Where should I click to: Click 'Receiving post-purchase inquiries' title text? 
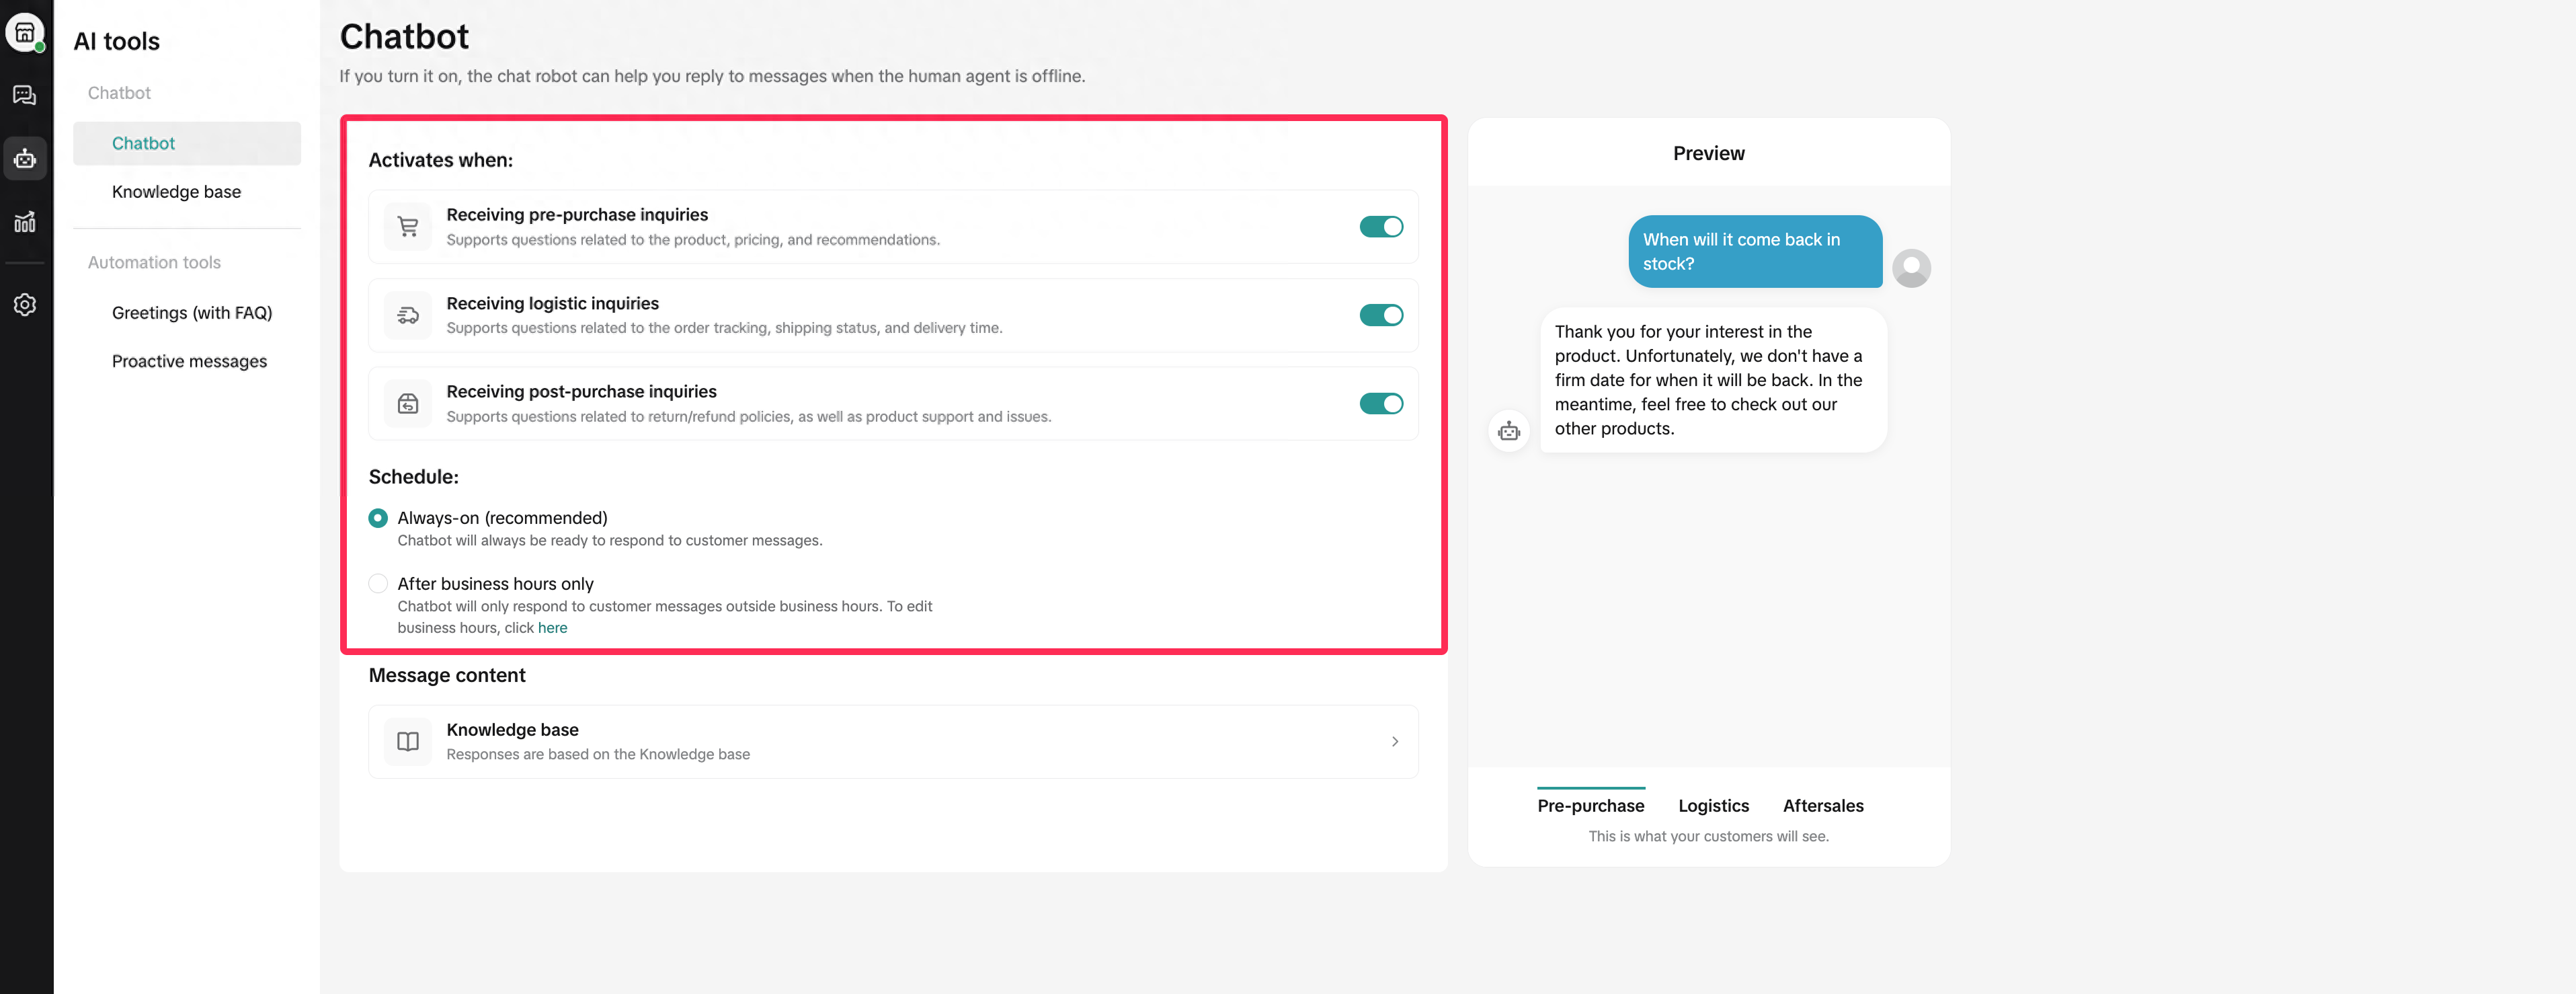tap(581, 391)
